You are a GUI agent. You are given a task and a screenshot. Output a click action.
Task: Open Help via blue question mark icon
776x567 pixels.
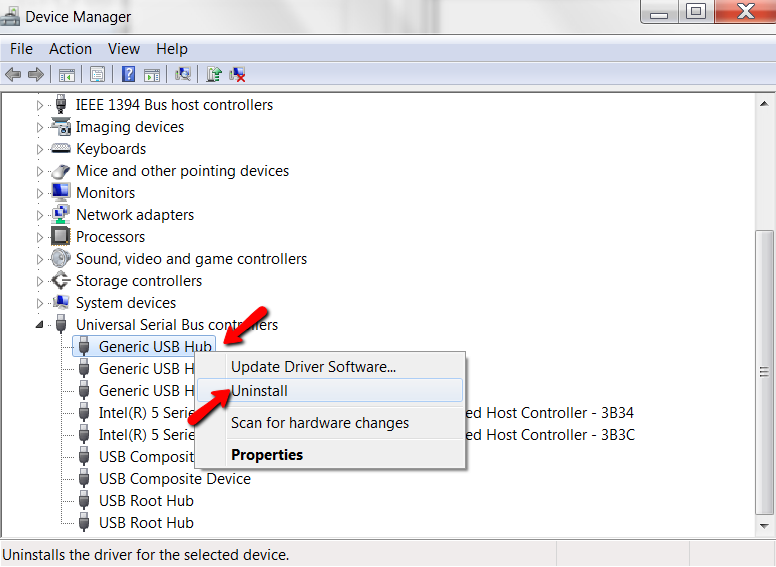[128, 74]
